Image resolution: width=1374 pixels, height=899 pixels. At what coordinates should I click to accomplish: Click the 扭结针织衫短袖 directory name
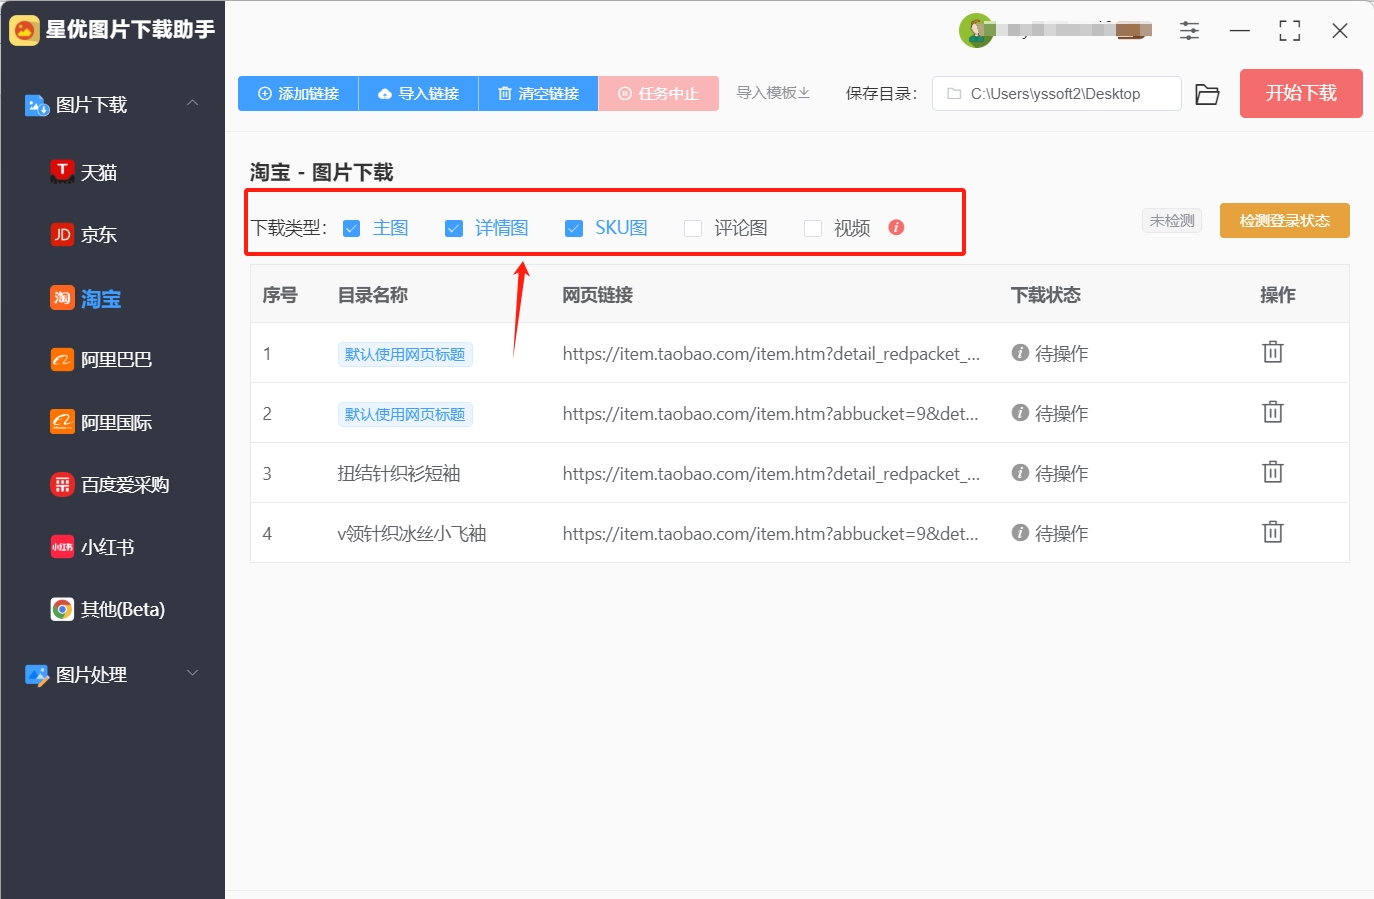click(x=399, y=473)
